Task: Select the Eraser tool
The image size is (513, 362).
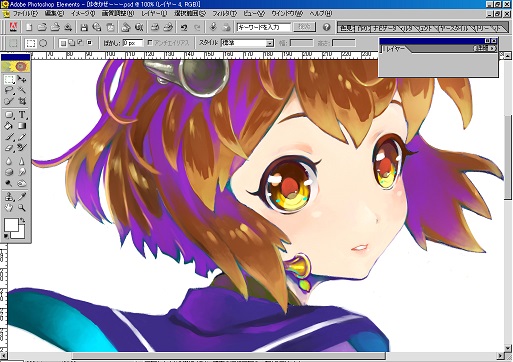Action: pyautogui.click(x=9, y=147)
